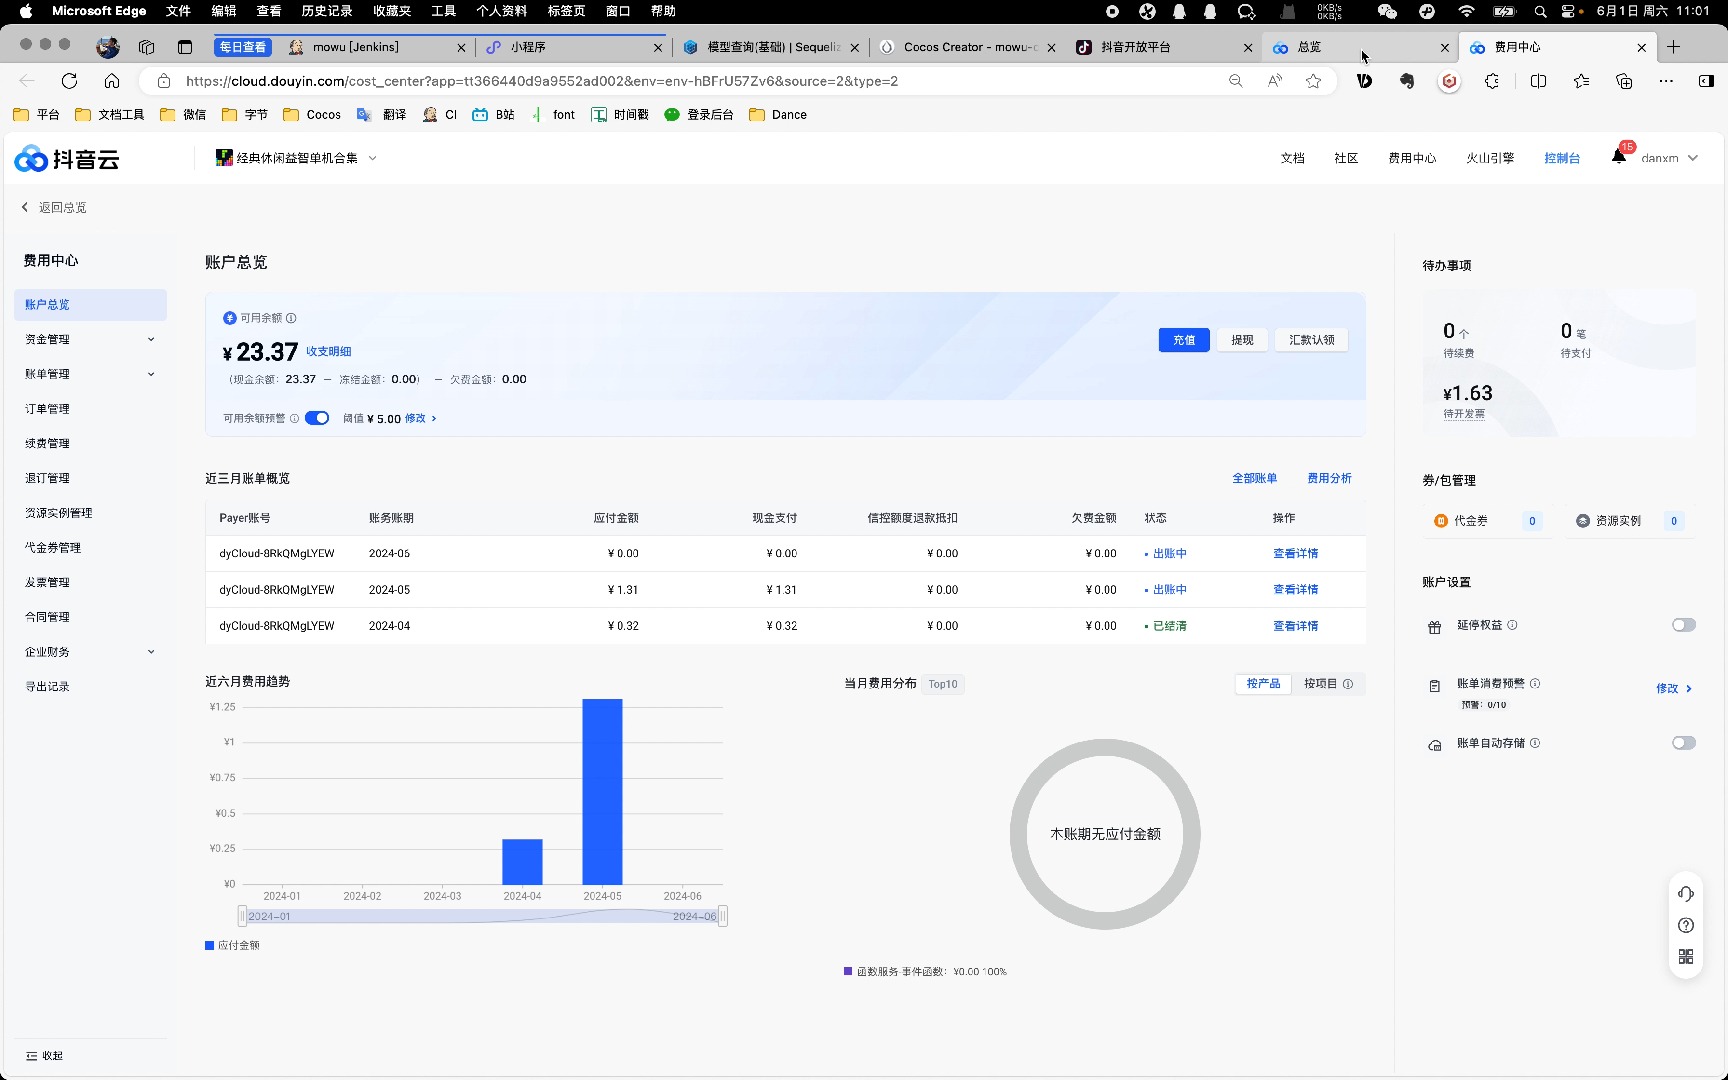The image size is (1728, 1080).
Task: Open the app selector dropdown 经典休闲益智单机合集
Action: point(297,158)
